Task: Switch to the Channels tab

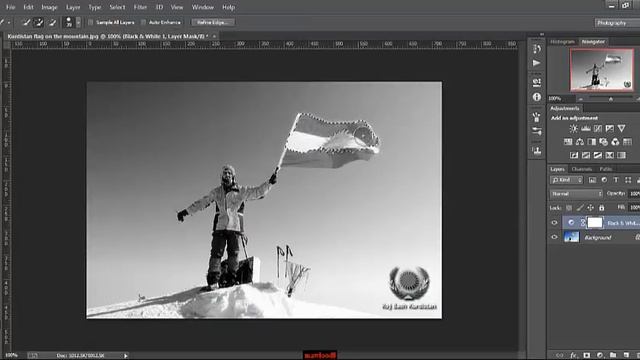Action: [x=582, y=169]
